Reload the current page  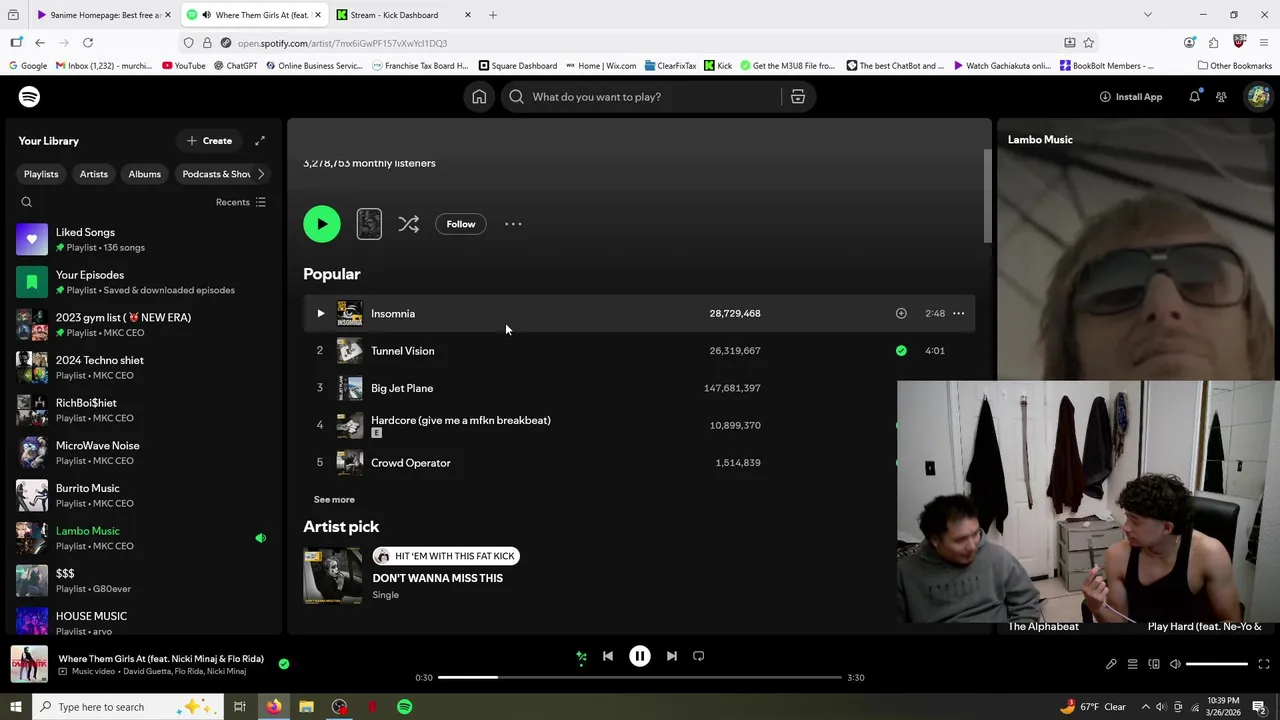pyautogui.click(x=88, y=43)
